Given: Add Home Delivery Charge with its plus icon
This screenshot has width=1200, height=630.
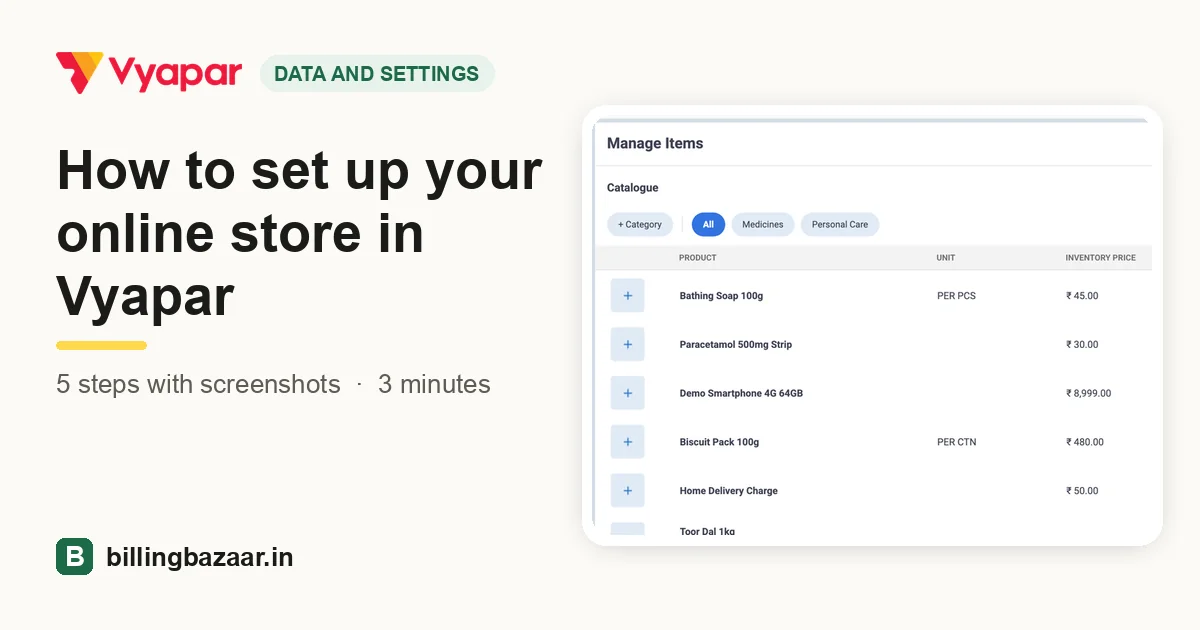Looking at the screenshot, I should click(628, 491).
